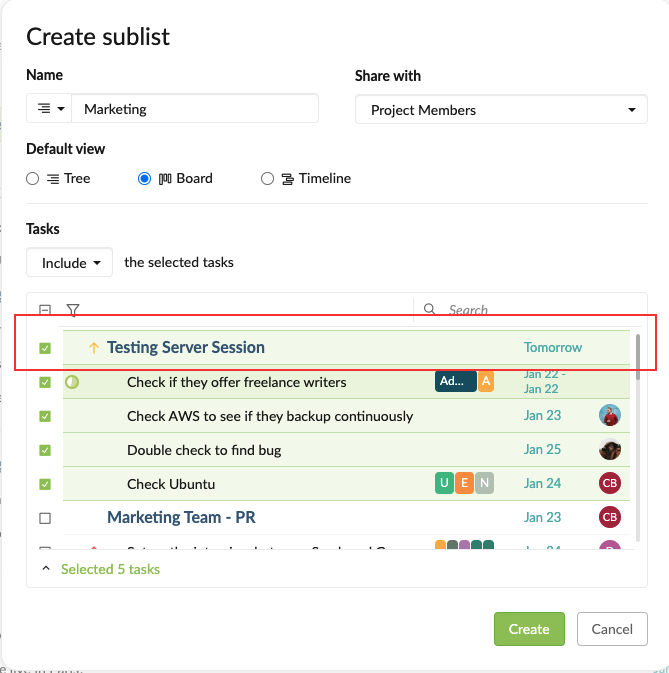The image size is (669, 673).
Task: Open the Include tasks dropdown
Action: tap(70, 262)
